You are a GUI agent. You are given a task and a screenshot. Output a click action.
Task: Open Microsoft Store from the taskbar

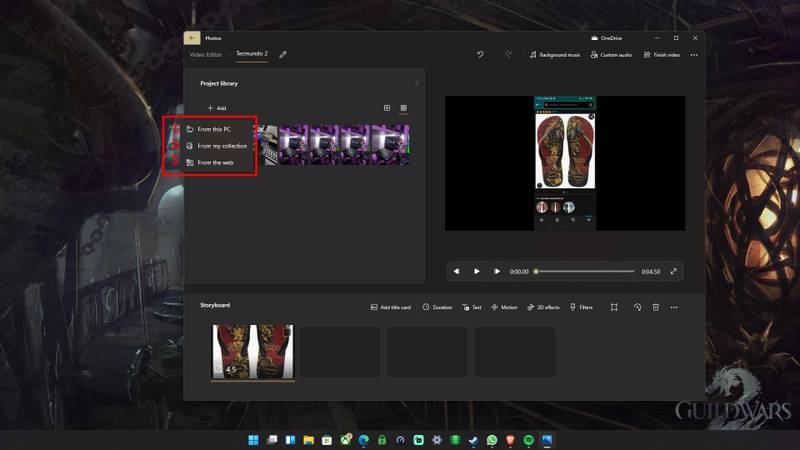click(x=327, y=440)
